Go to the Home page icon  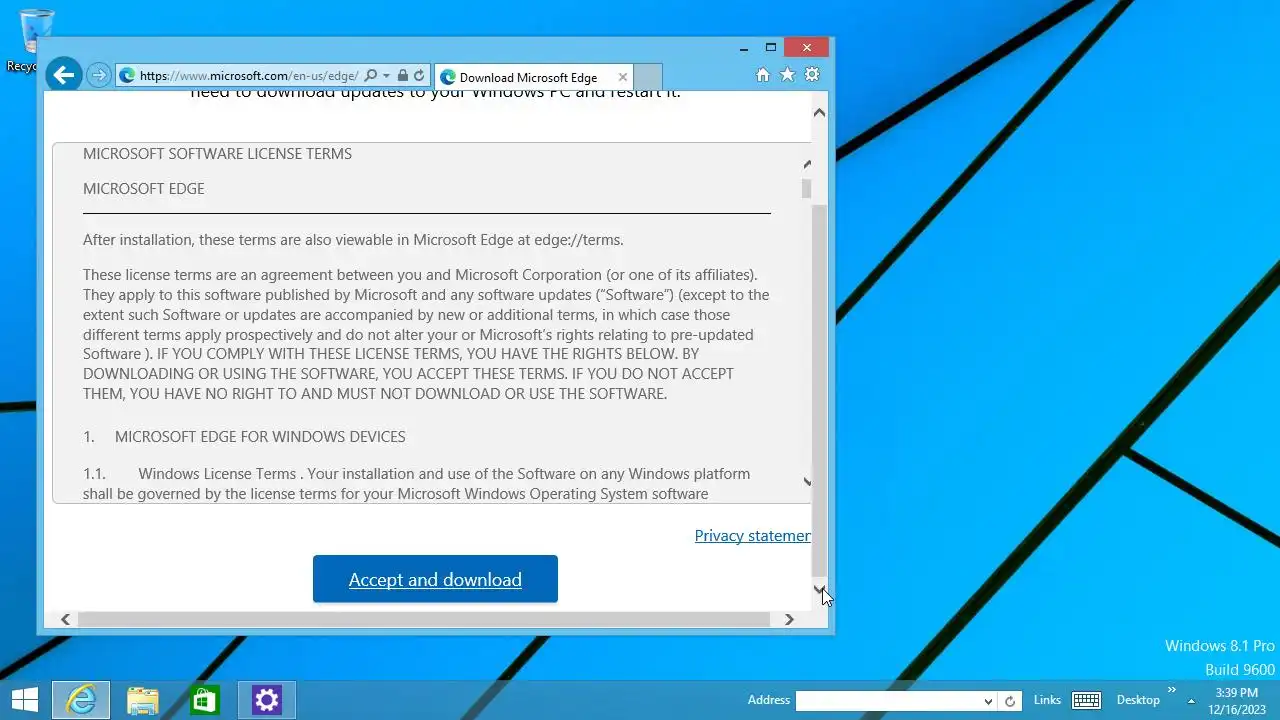coord(763,75)
